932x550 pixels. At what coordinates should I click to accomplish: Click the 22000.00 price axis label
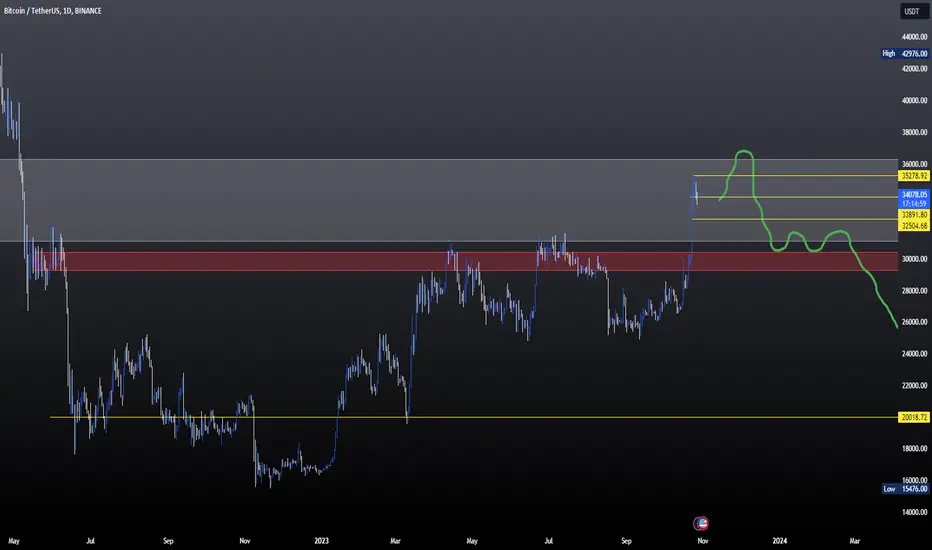click(914, 385)
